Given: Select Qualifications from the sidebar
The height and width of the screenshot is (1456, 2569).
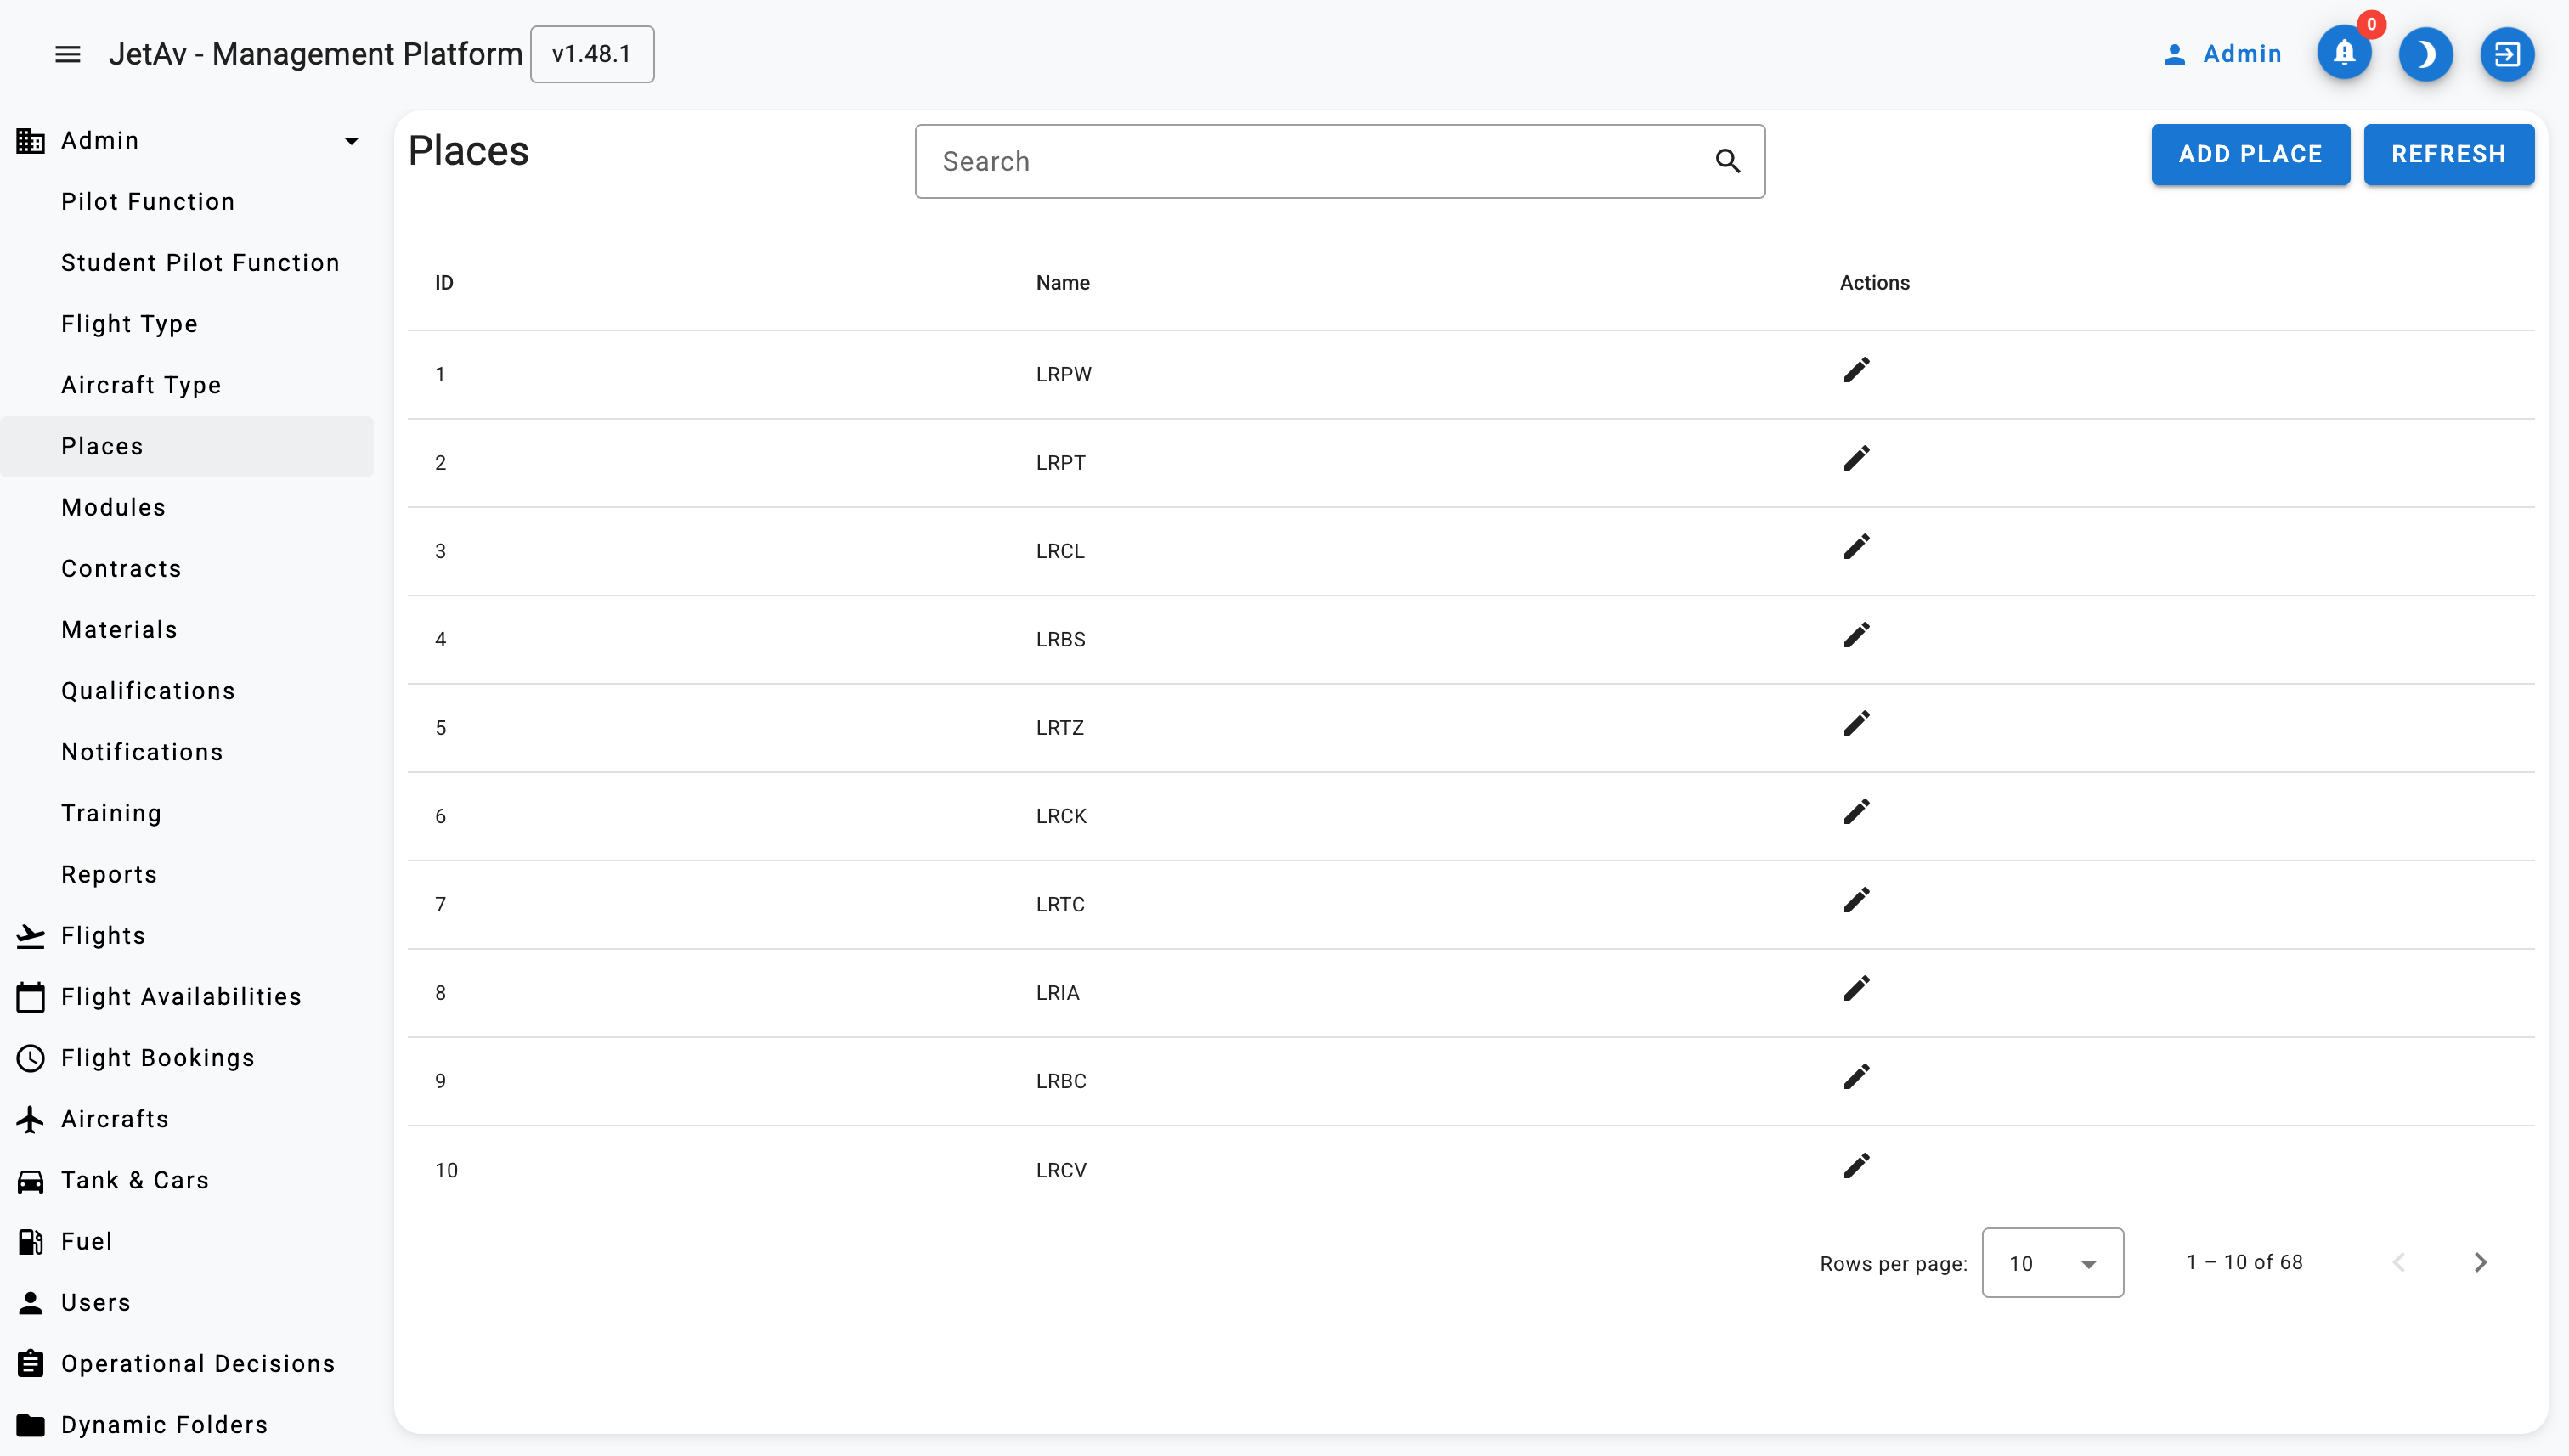Looking at the screenshot, I should coord(148,691).
